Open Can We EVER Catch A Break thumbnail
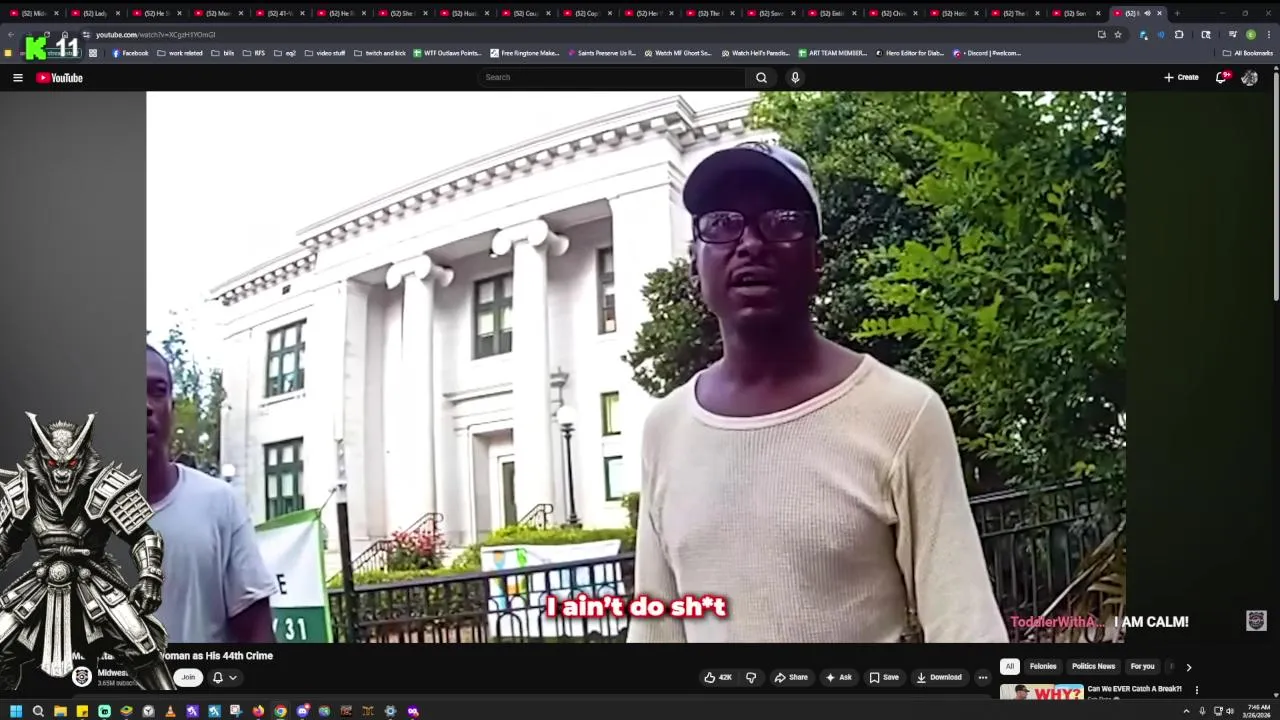 click(1041, 692)
